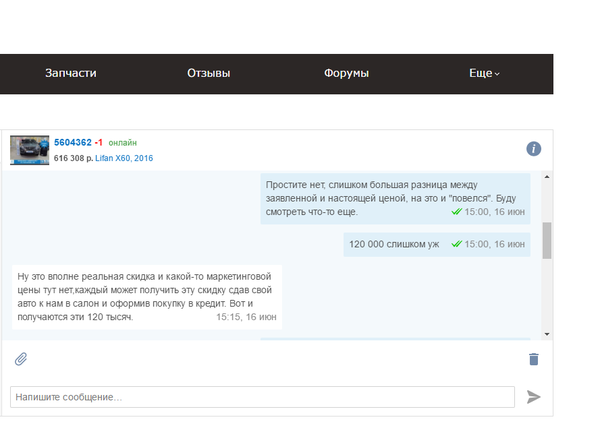The image size is (600, 430).
Task: Go to the 'Отзывы' section
Action: tap(209, 74)
